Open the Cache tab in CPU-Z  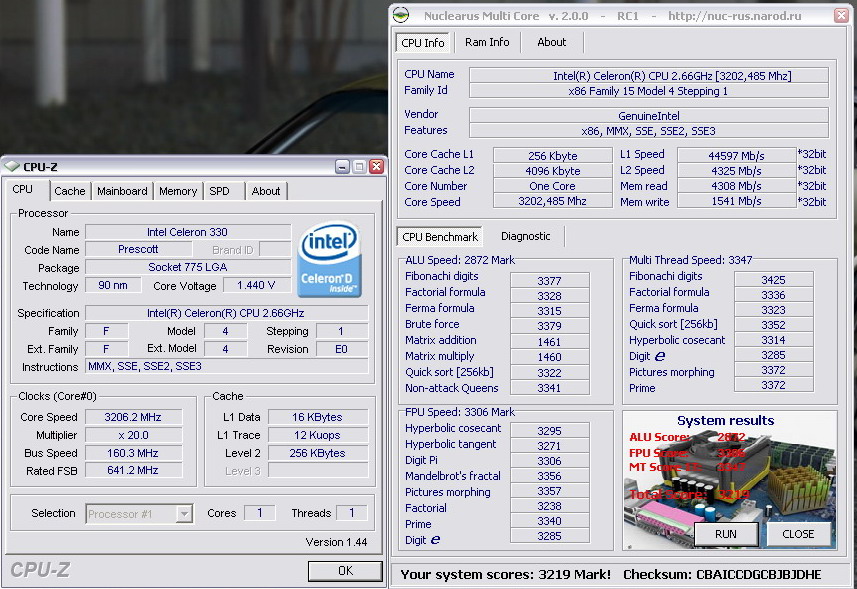tap(69, 191)
